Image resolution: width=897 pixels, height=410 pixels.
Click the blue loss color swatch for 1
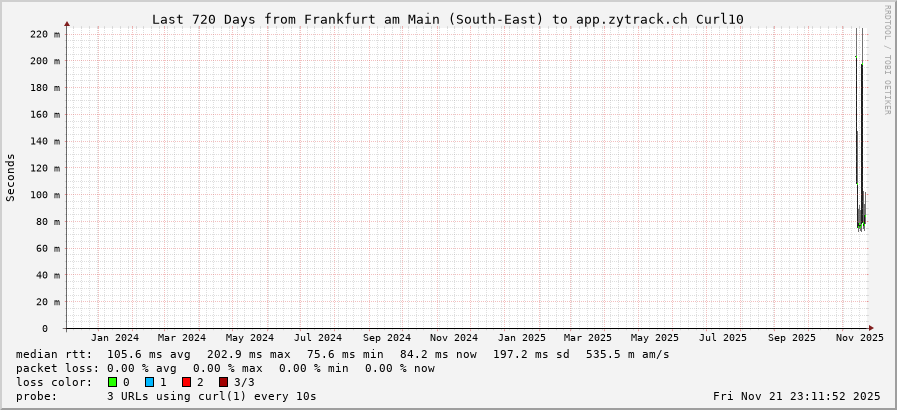(149, 382)
